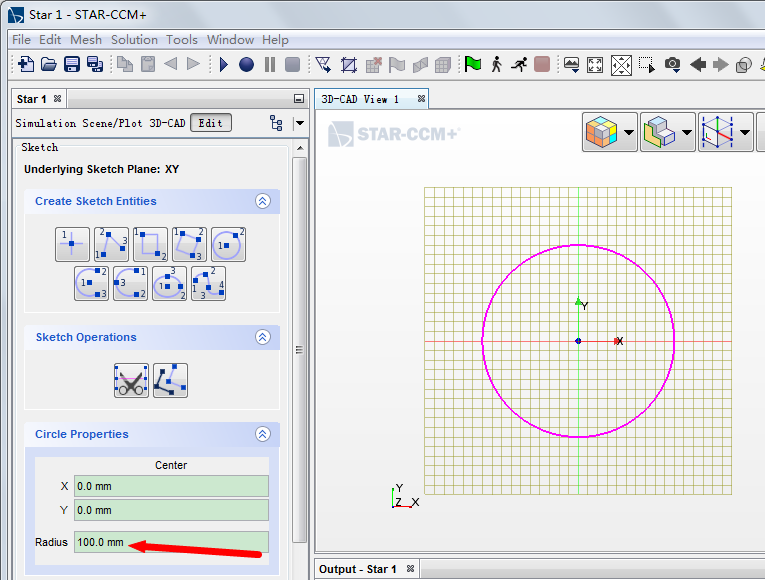Click the Initialize Meshing grid icon

(x=349, y=64)
